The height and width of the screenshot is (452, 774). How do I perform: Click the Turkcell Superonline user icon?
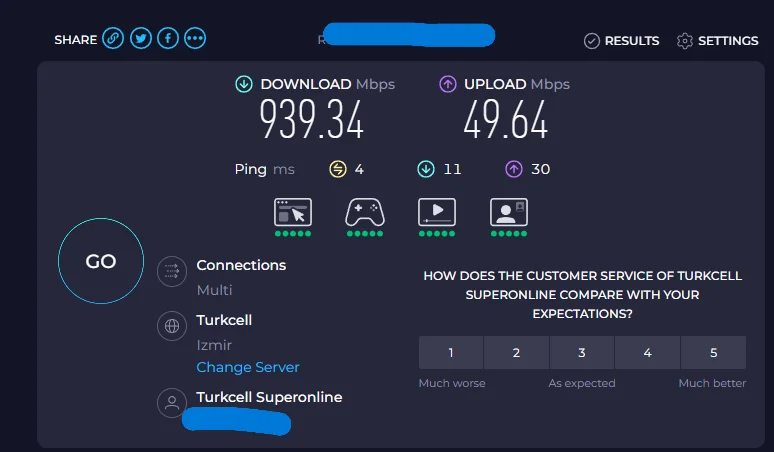[172, 403]
